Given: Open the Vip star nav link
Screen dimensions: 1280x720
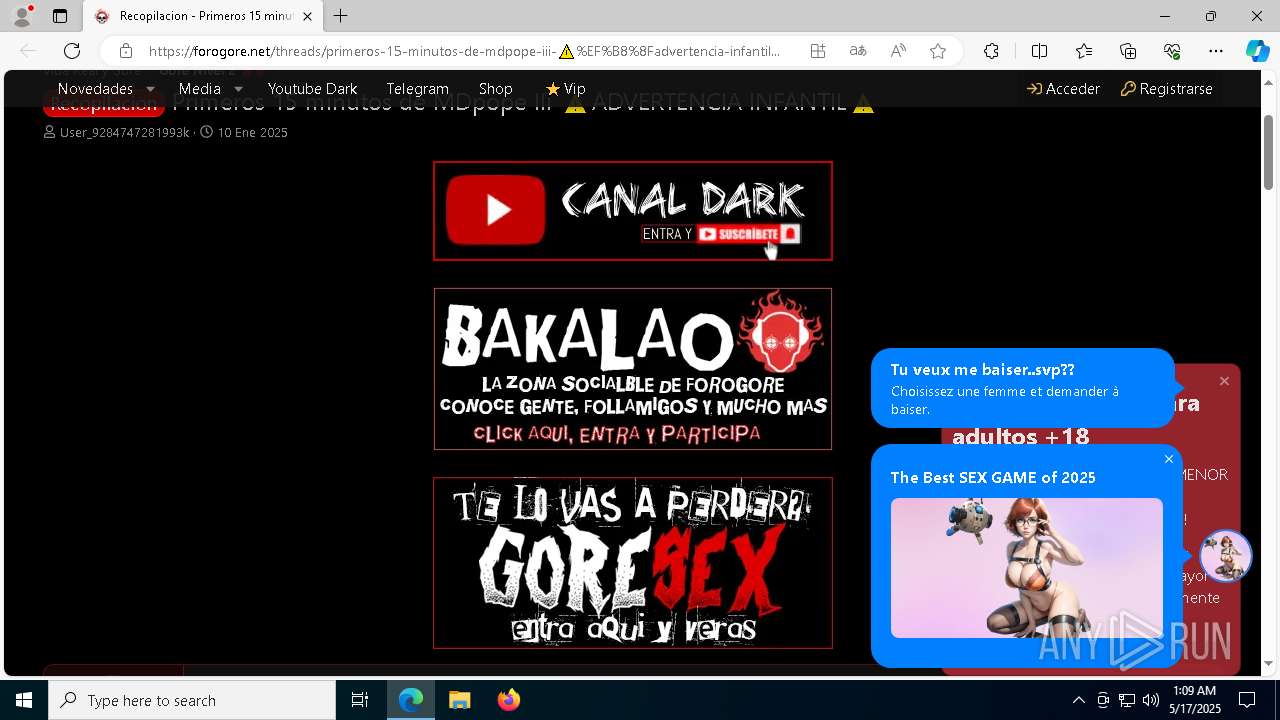Looking at the screenshot, I should click(x=565, y=89).
